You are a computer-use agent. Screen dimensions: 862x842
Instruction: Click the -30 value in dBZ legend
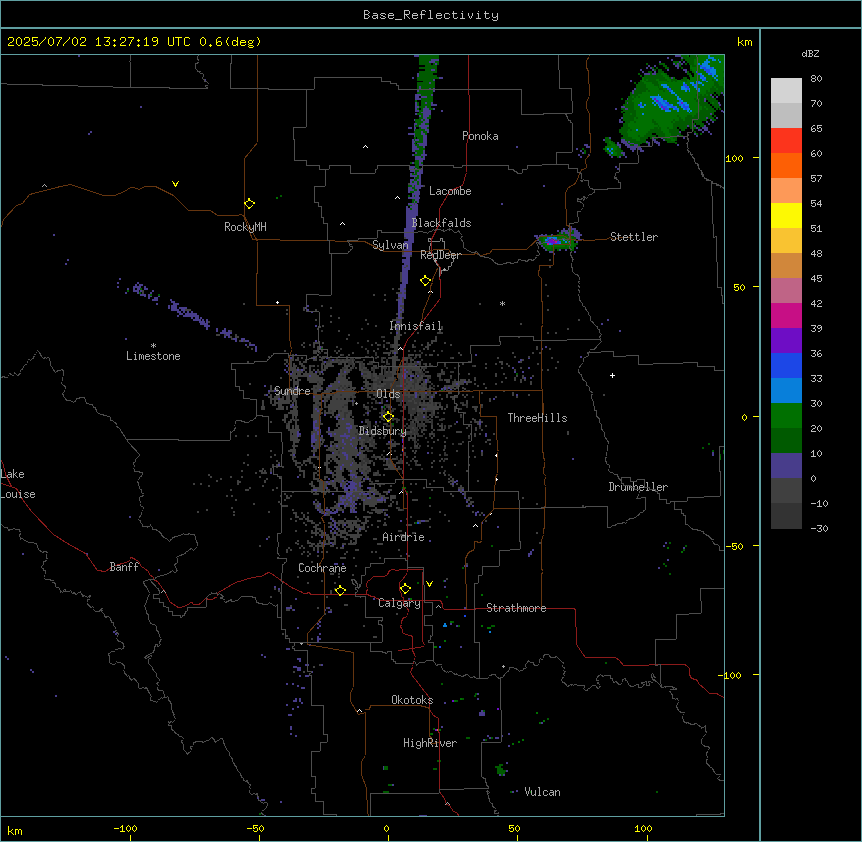(x=819, y=528)
